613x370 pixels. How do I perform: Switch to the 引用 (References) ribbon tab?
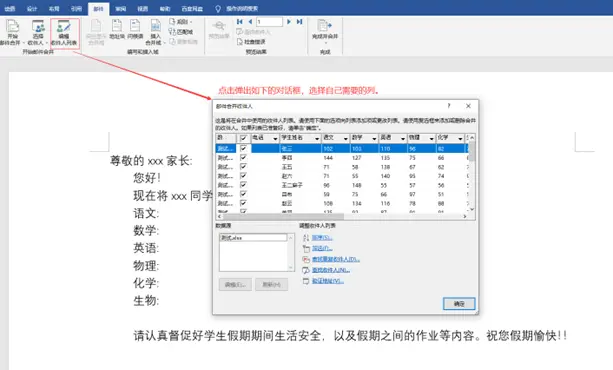click(x=76, y=9)
